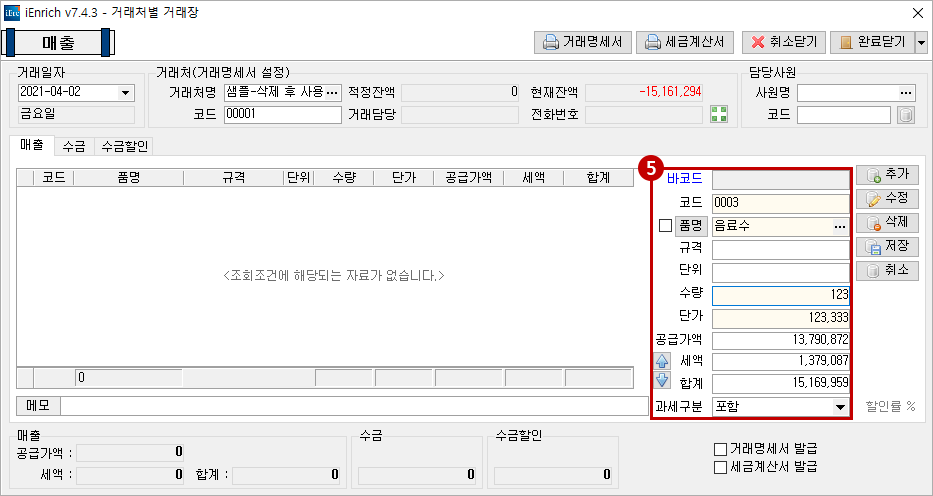
Task: Click the 규격 column header
Action: (x=233, y=177)
